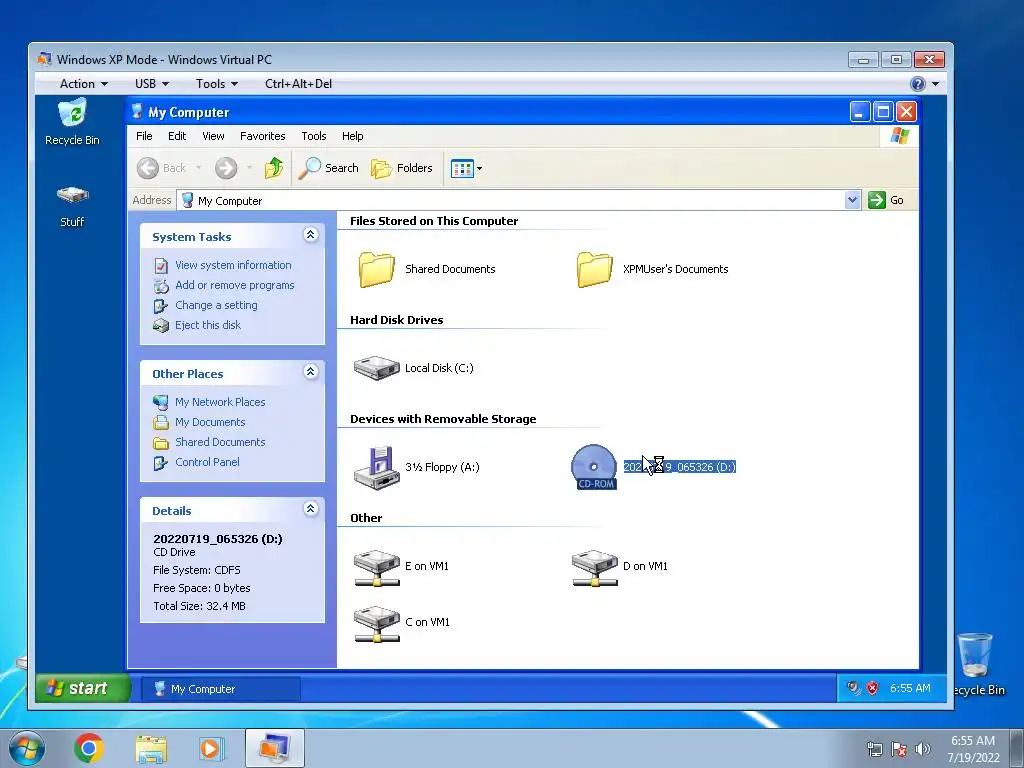Select the Shared Documents folder icon
Image resolution: width=1024 pixels, height=768 pixels.
(x=377, y=269)
